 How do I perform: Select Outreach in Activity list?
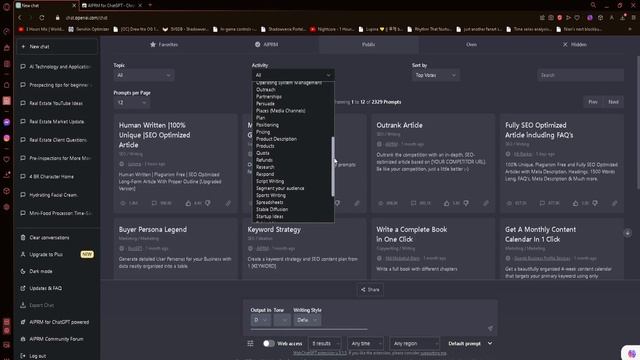pos(266,89)
